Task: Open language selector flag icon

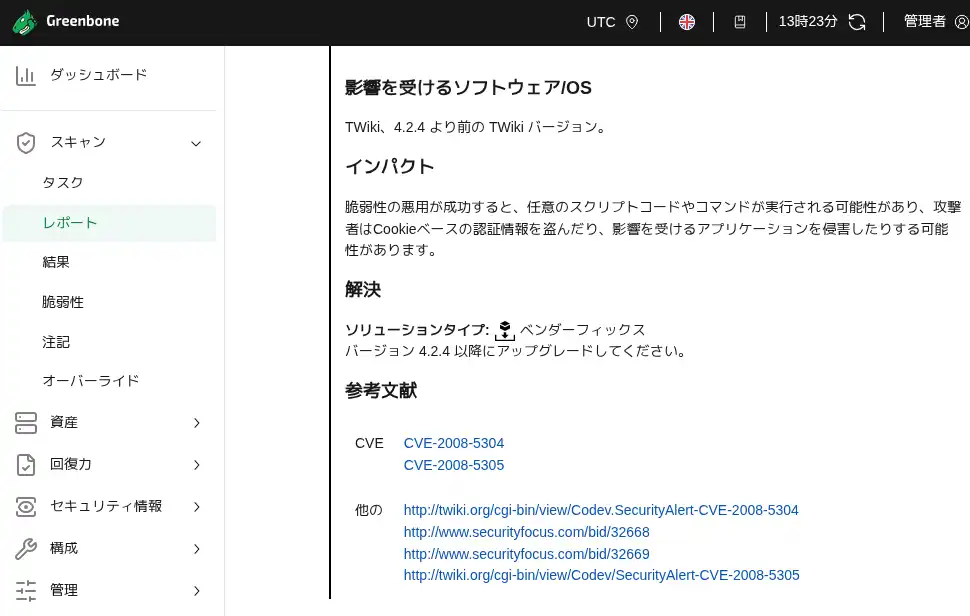Action: tap(687, 22)
